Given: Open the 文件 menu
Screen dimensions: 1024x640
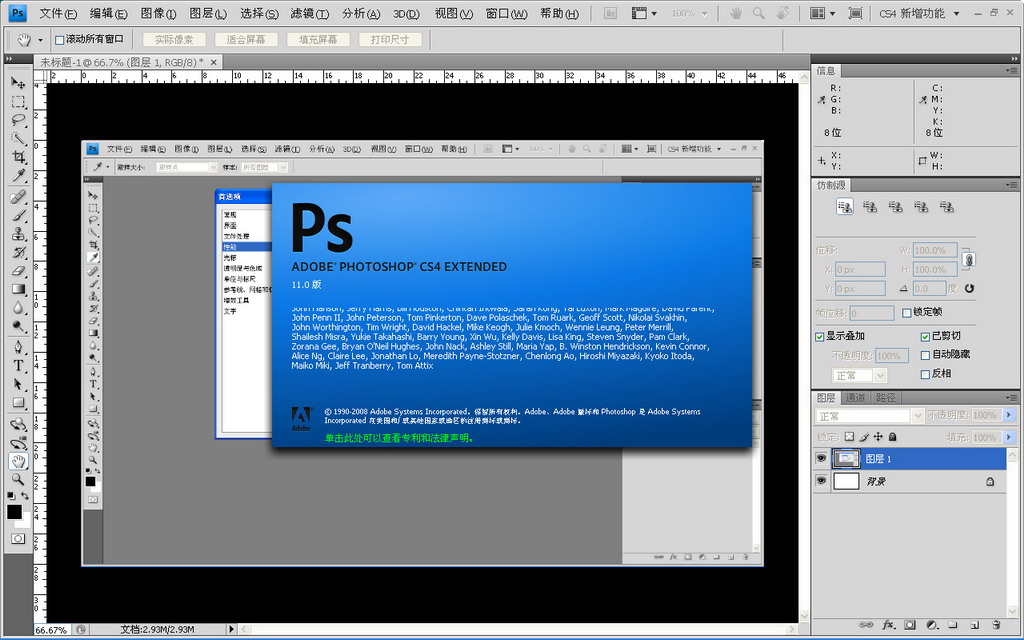Looking at the screenshot, I should [57, 13].
